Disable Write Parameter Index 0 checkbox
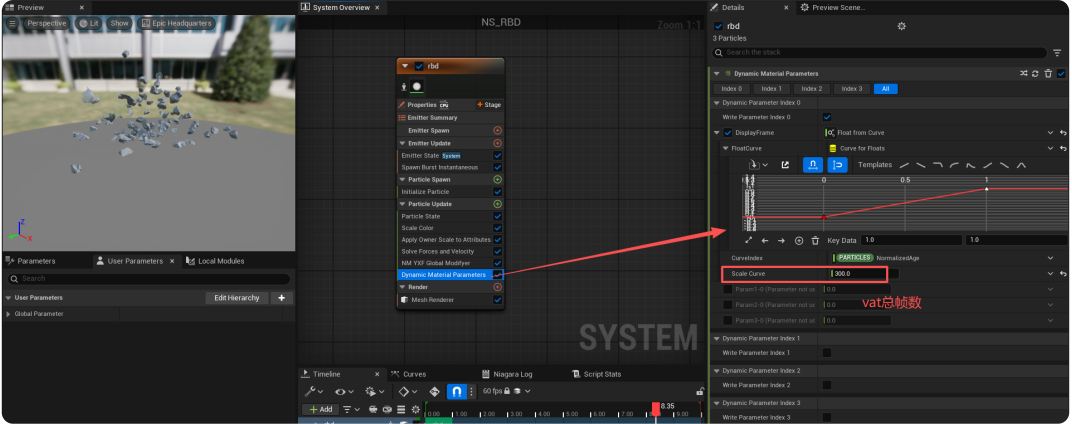 point(826,117)
